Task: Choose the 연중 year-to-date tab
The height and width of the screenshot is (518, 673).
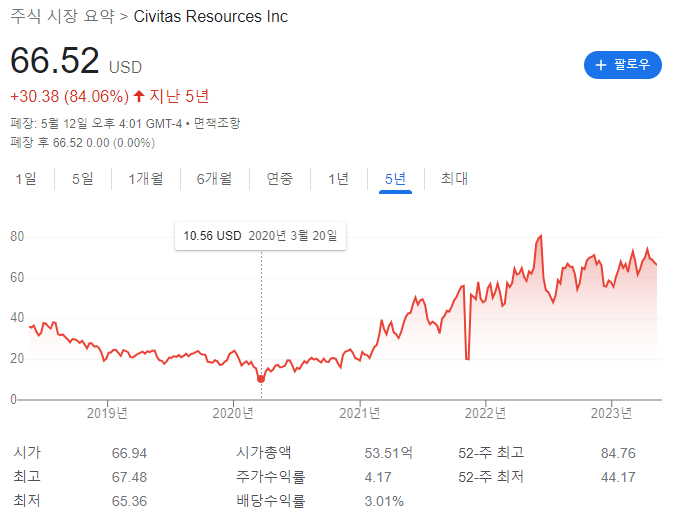Action: click(x=279, y=179)
